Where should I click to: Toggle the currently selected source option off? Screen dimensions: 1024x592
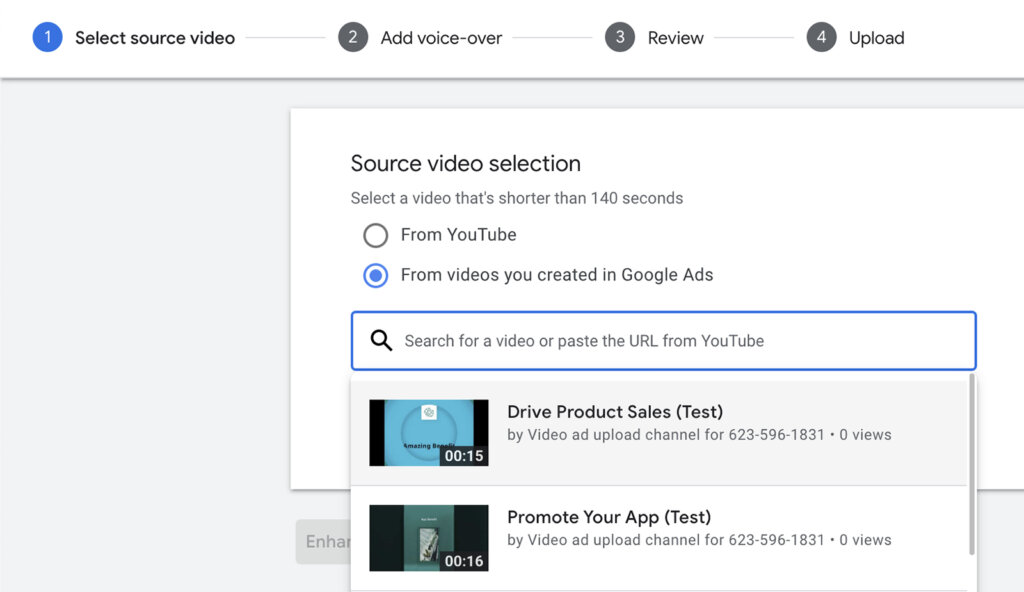(x=375, y=275)
